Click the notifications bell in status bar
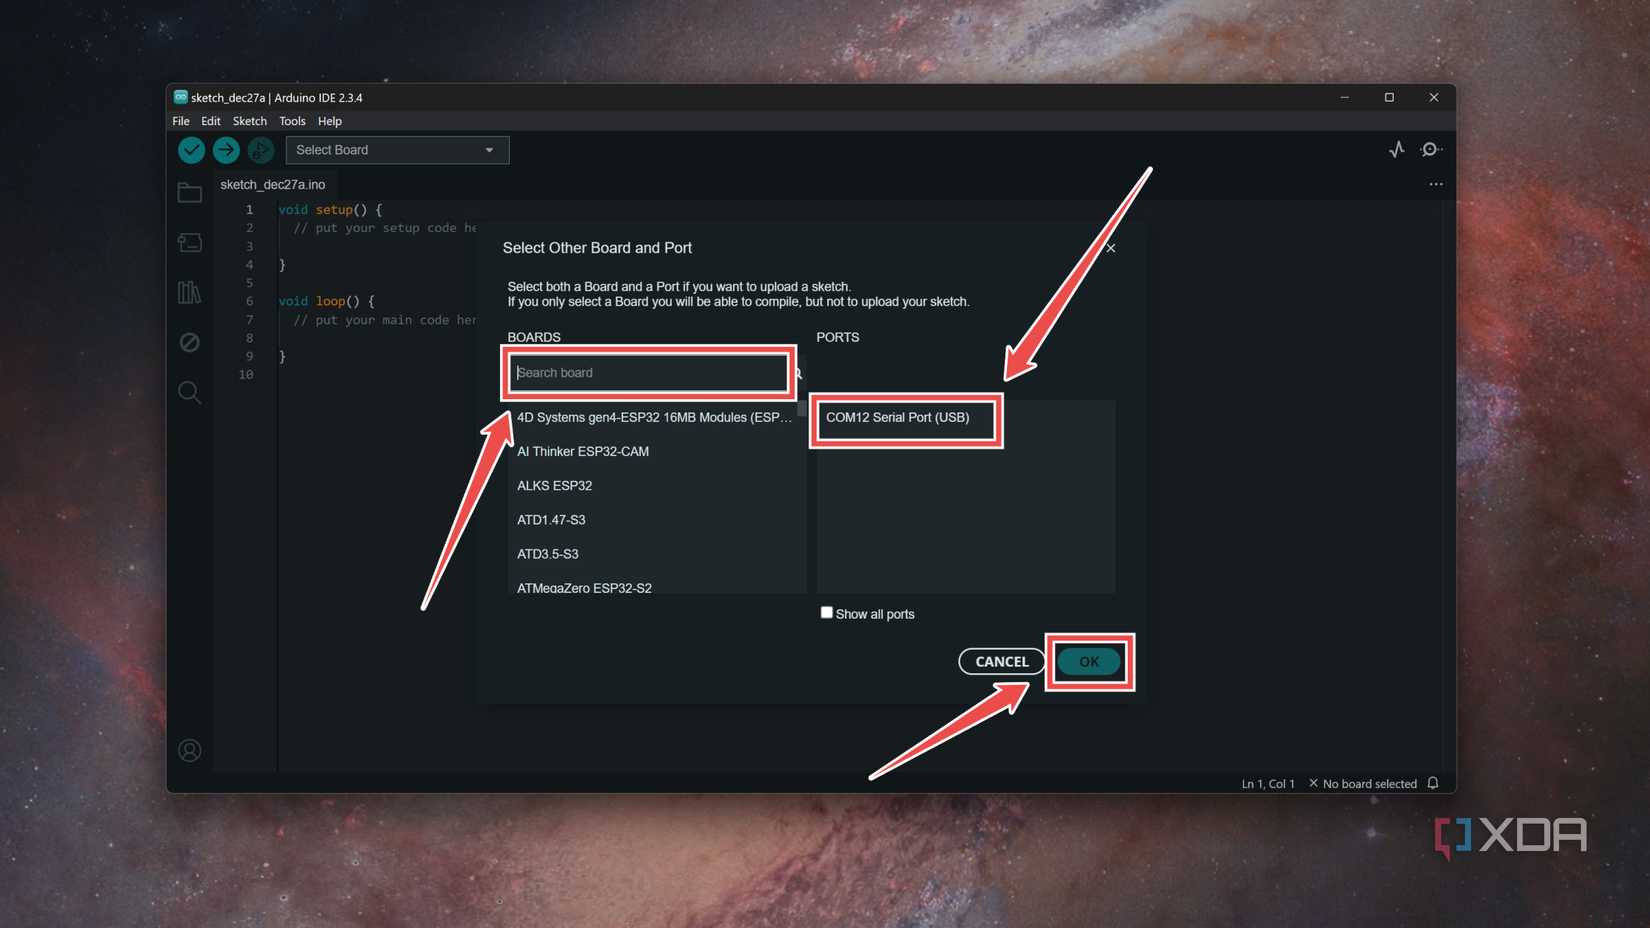Viewport: 1650px width, 928px height. click(x=1433, y=783)
